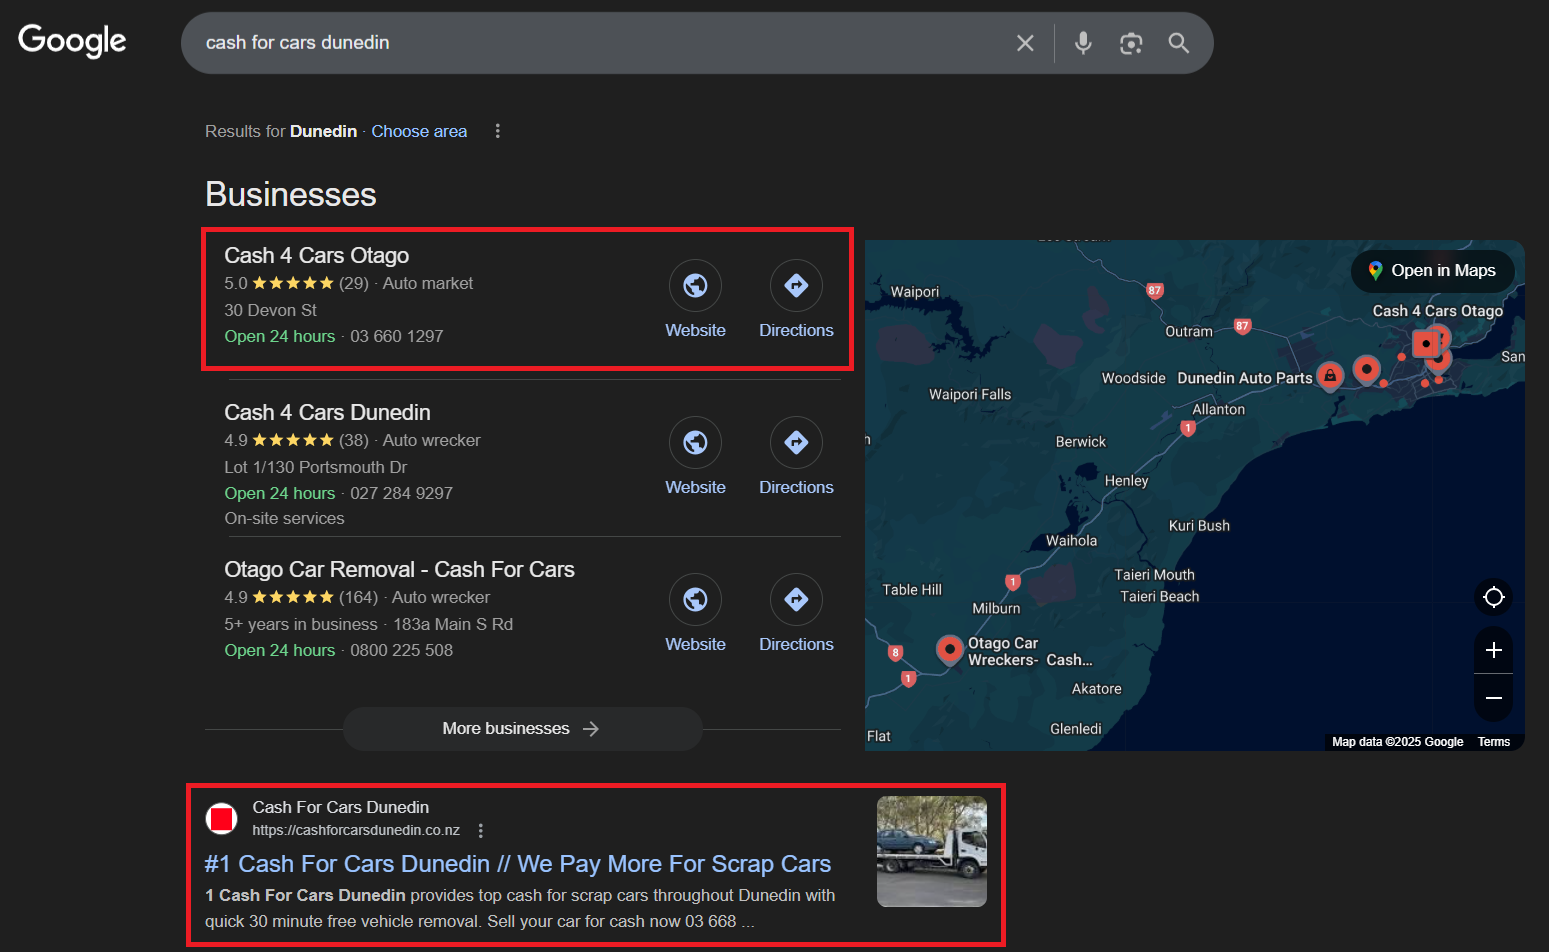
Task: Open the Website for Otago Car Removal
Action: [695, 599]
